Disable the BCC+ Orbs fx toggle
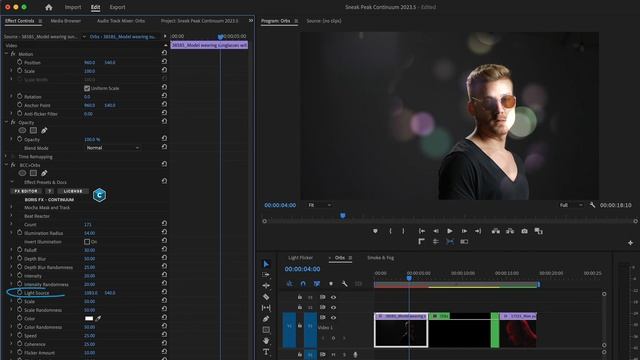640x360 pixels. 13,165
